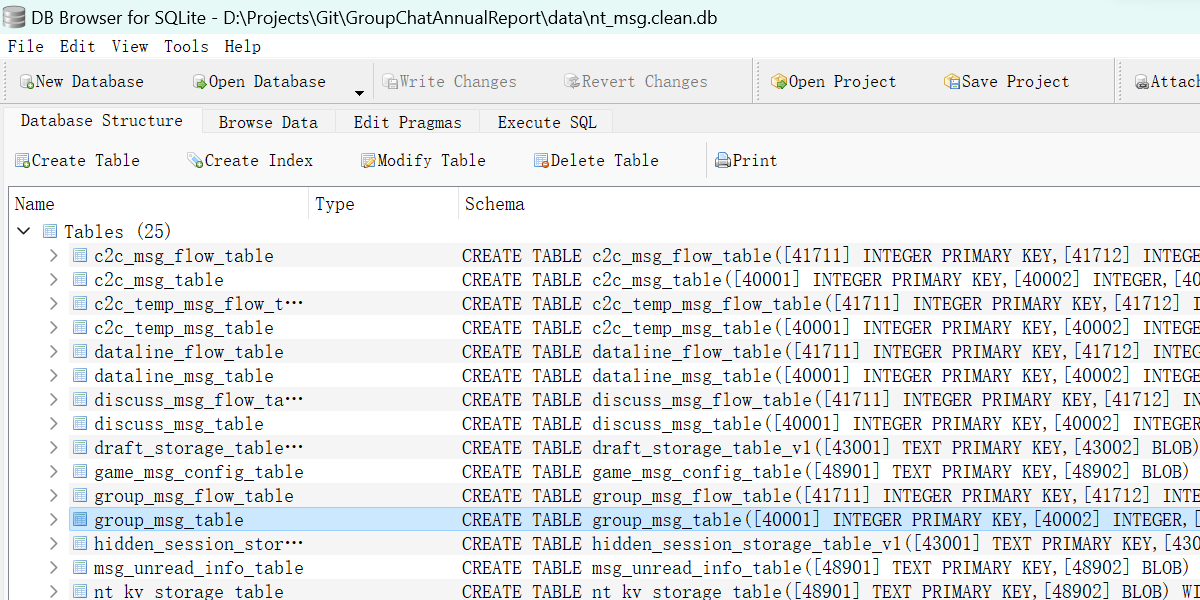Expand the discuss_msg_table row
This screenshot has width=1200, height=600.
point(54,424)
